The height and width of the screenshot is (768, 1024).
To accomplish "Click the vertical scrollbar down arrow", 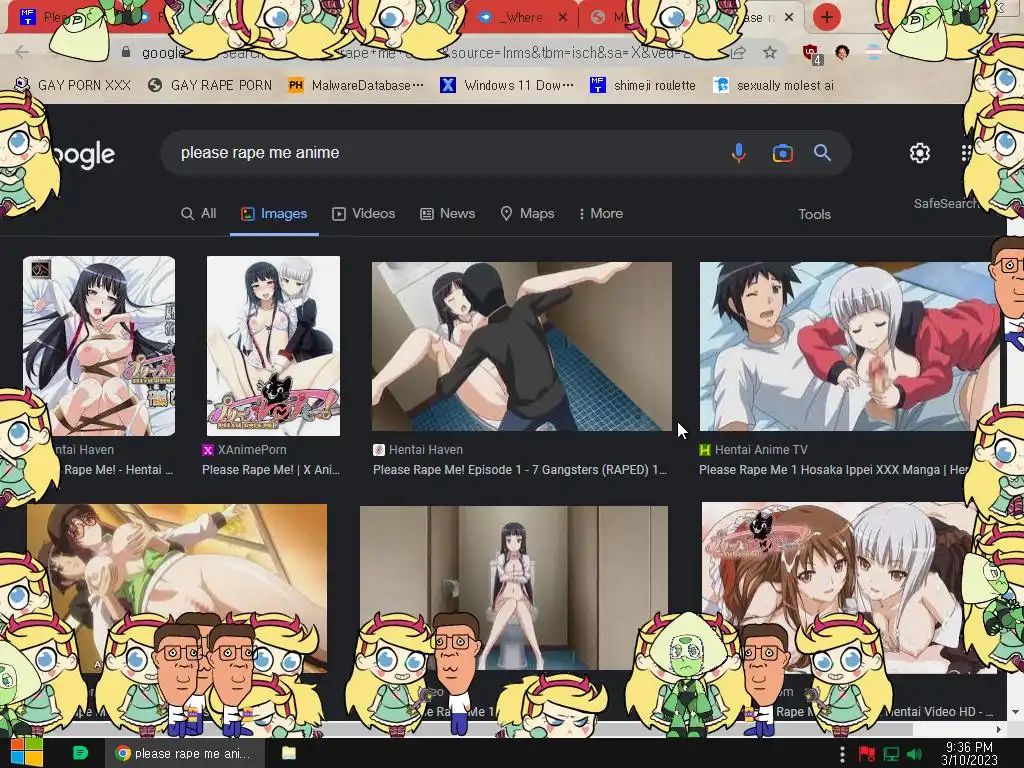I will tap(1015, 712).
